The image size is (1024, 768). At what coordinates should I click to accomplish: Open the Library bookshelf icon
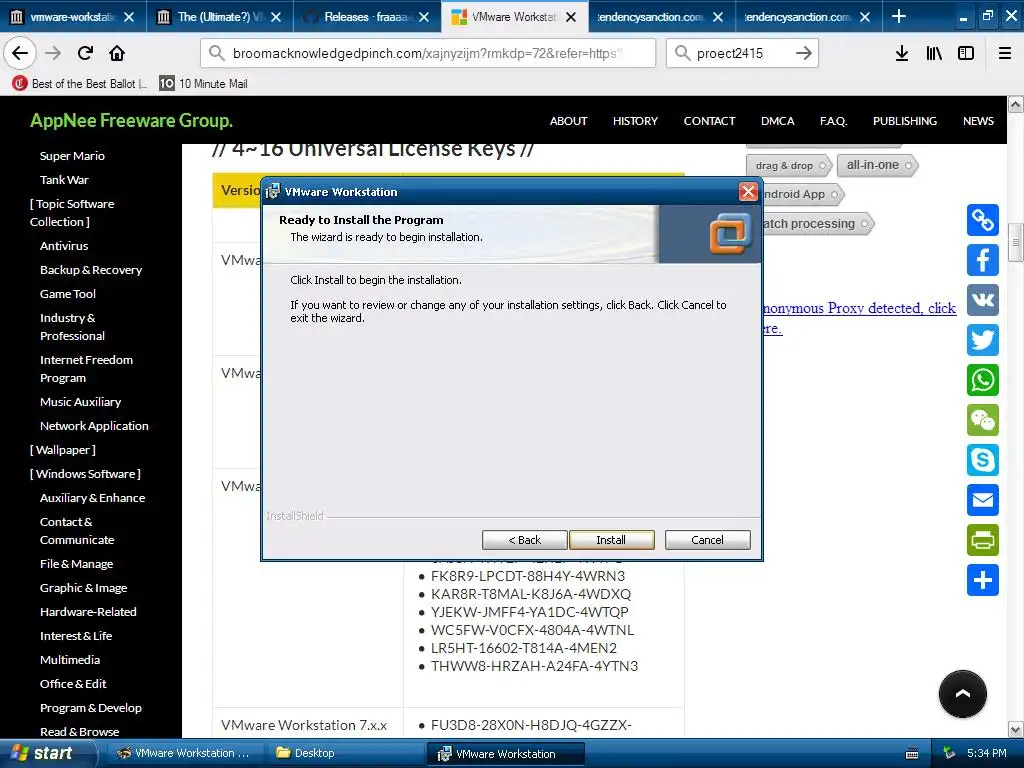click(x=934, y=53)
